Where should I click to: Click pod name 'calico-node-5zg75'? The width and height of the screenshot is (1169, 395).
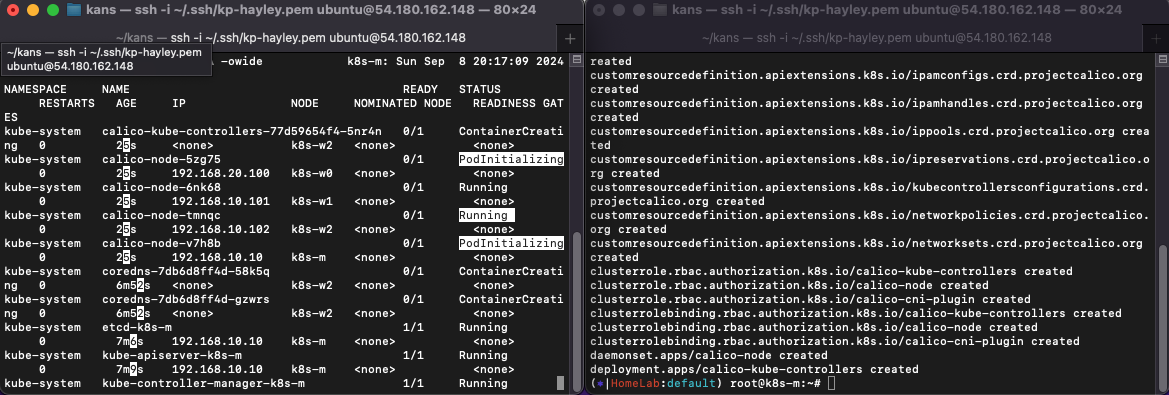coord(161,159)
